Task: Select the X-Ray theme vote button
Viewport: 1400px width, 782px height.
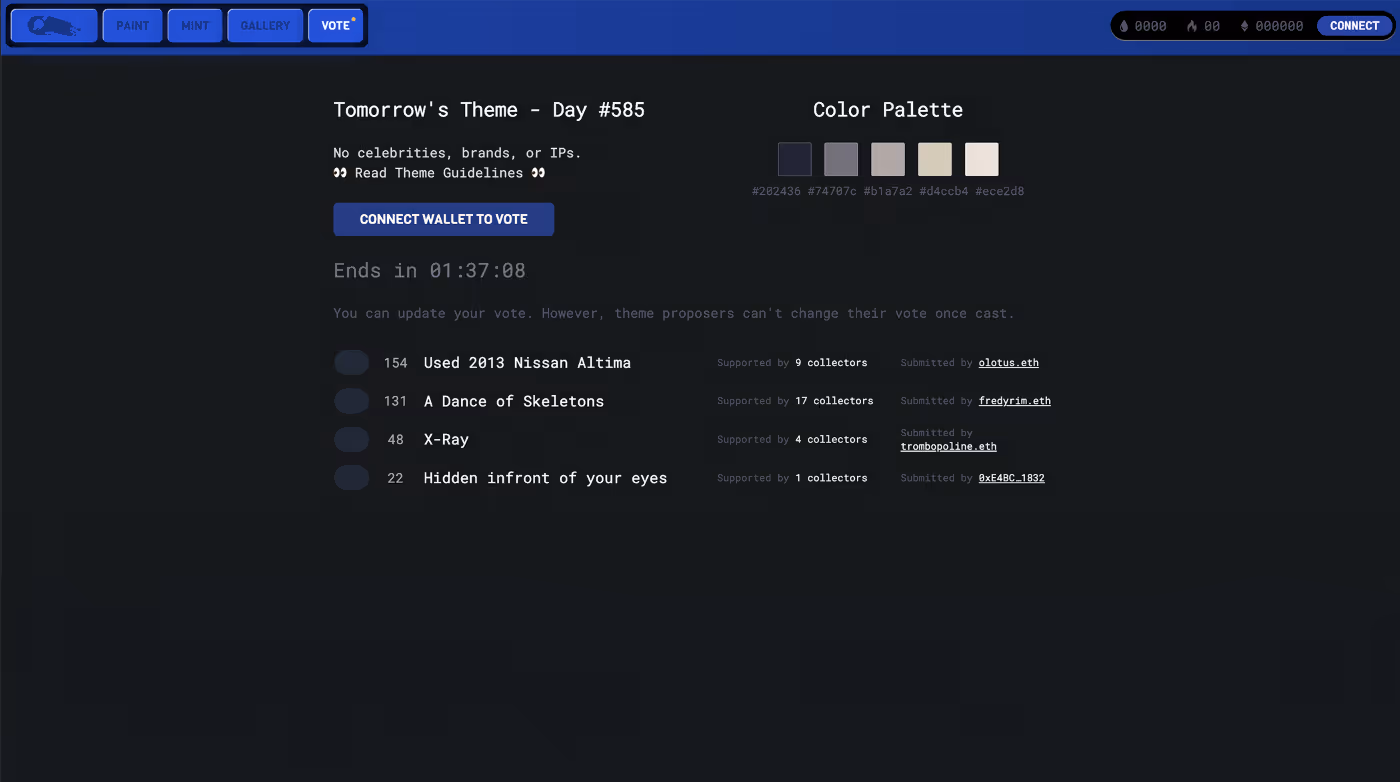Action: point(351,440)
